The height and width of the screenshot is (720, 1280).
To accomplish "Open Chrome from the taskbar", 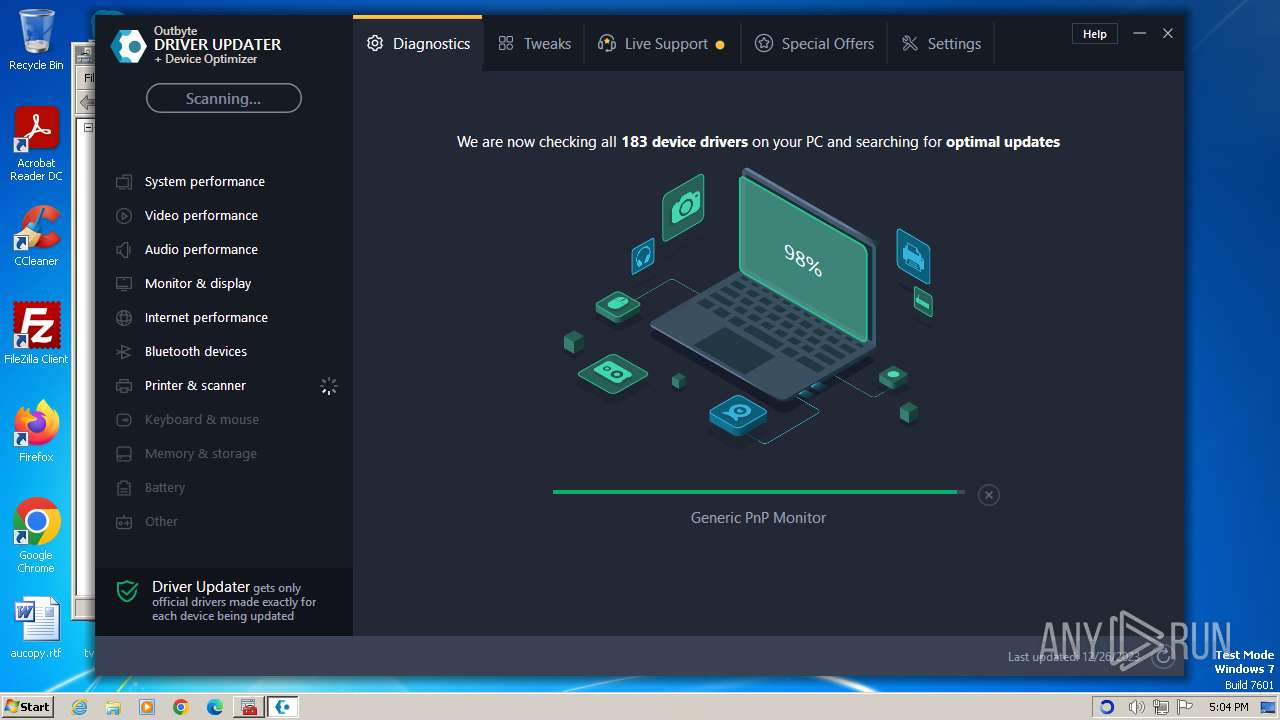I will (x=181, y=707).
